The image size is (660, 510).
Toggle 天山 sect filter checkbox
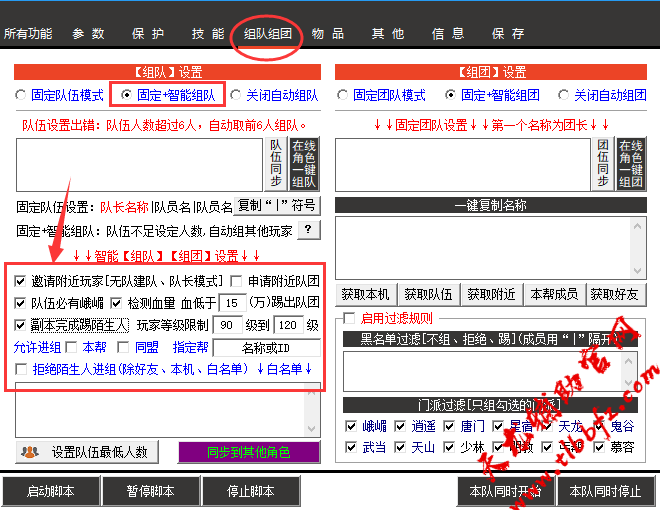pos(400,447)
